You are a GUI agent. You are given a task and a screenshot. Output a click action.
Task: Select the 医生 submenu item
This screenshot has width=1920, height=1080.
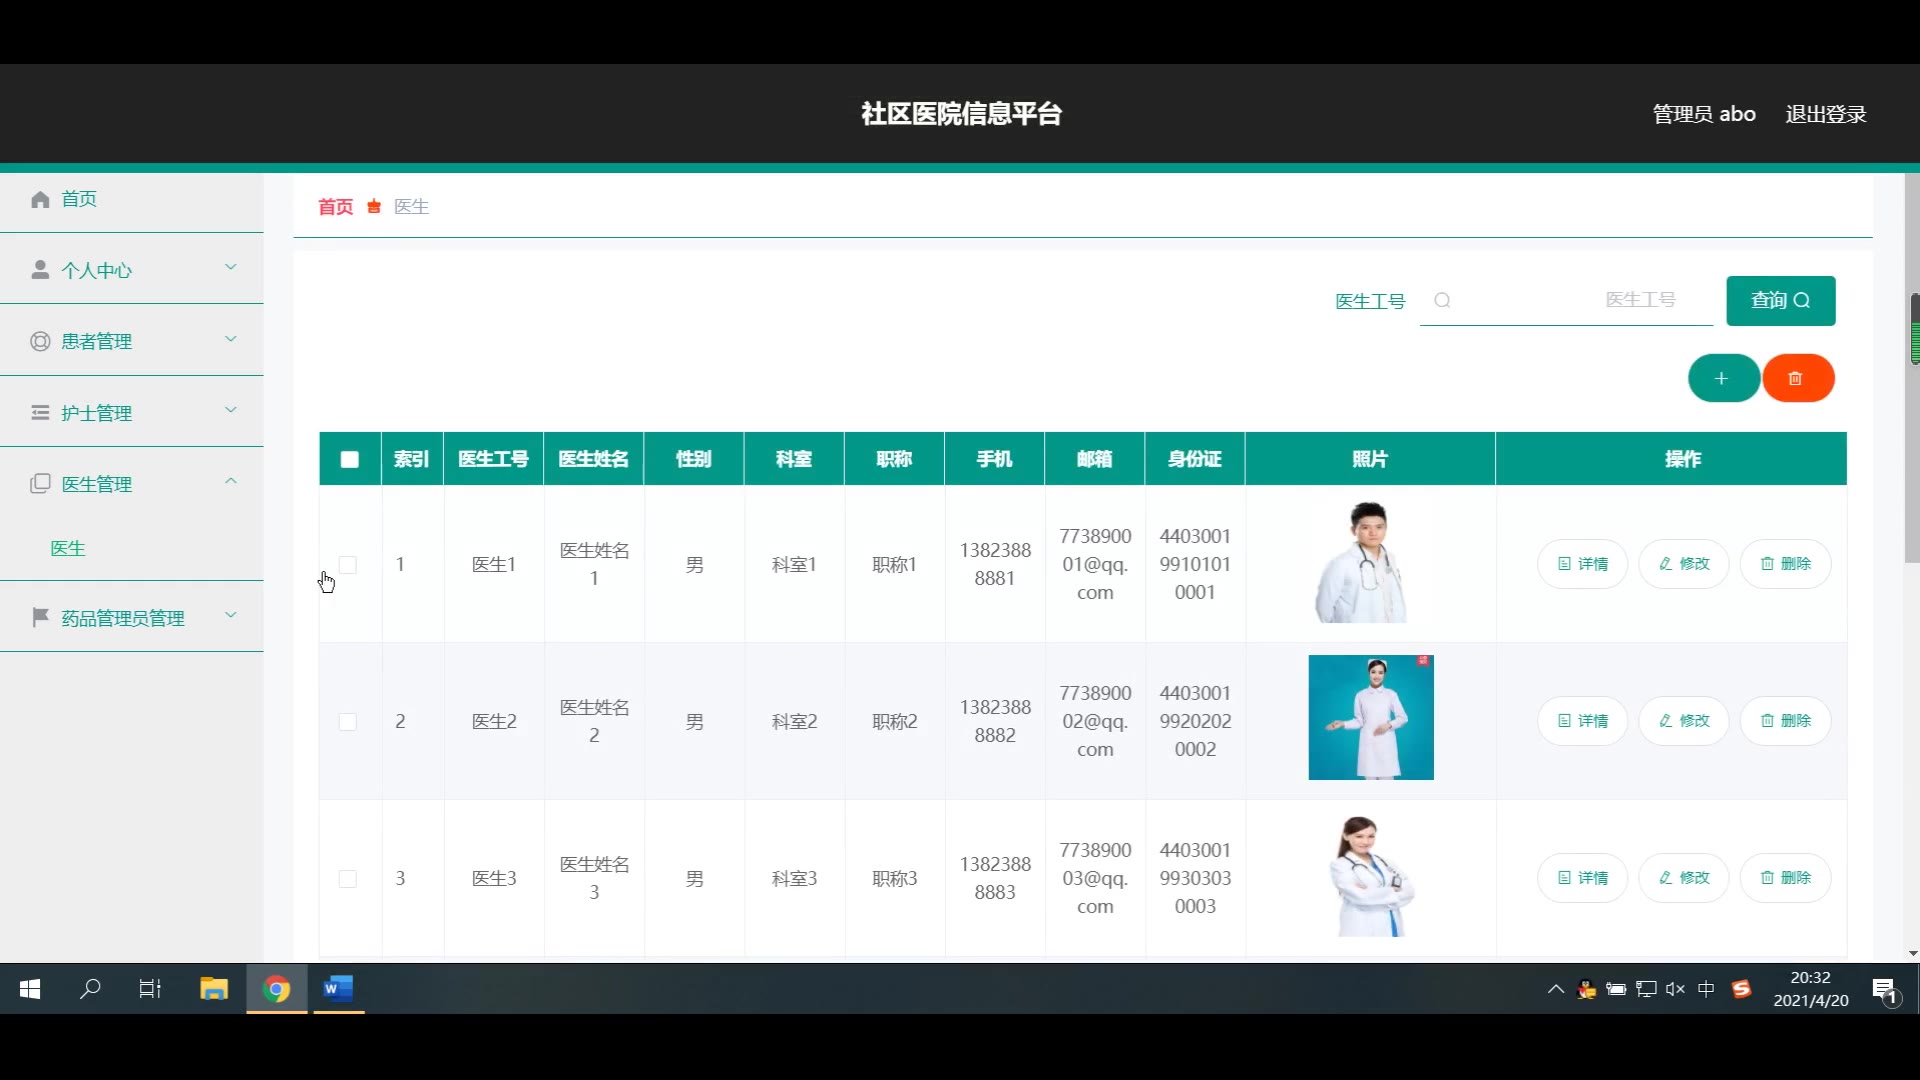[68, 548]
